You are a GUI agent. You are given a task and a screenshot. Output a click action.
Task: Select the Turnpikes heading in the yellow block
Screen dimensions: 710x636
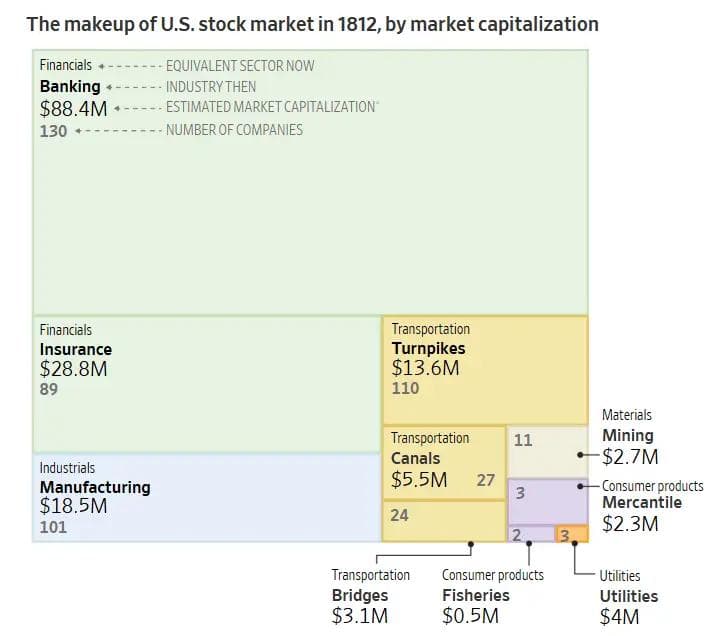click(428, 349)
